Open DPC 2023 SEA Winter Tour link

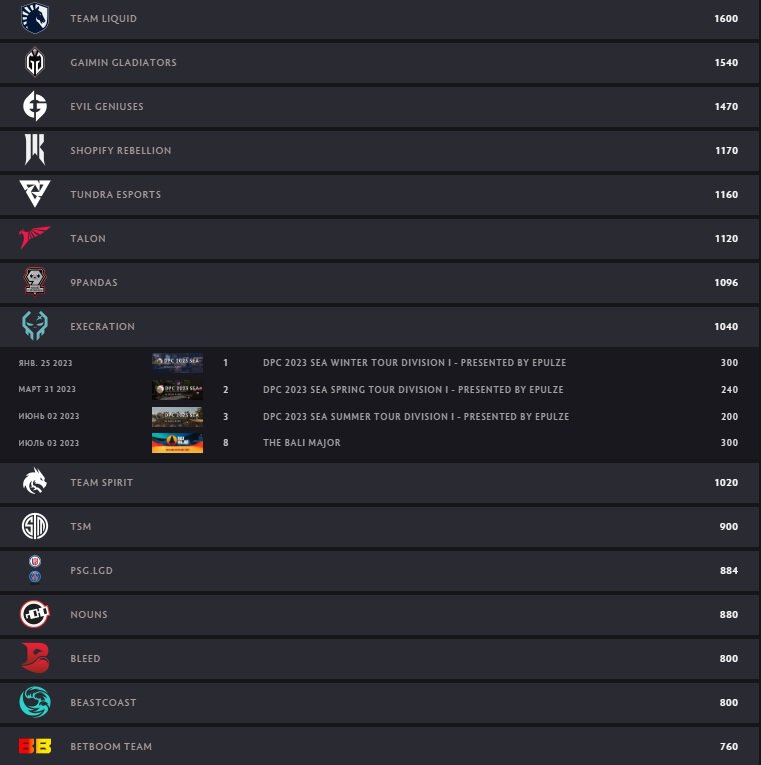pyautogui.click(x=416, y=363)
